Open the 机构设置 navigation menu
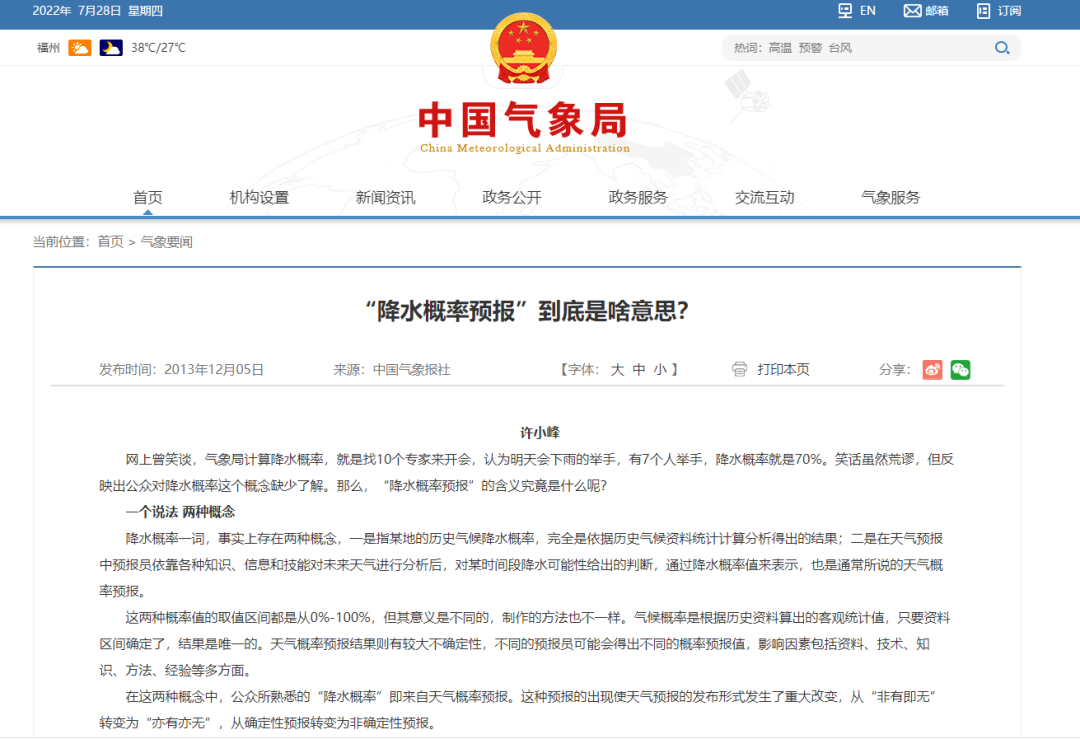 259,197
